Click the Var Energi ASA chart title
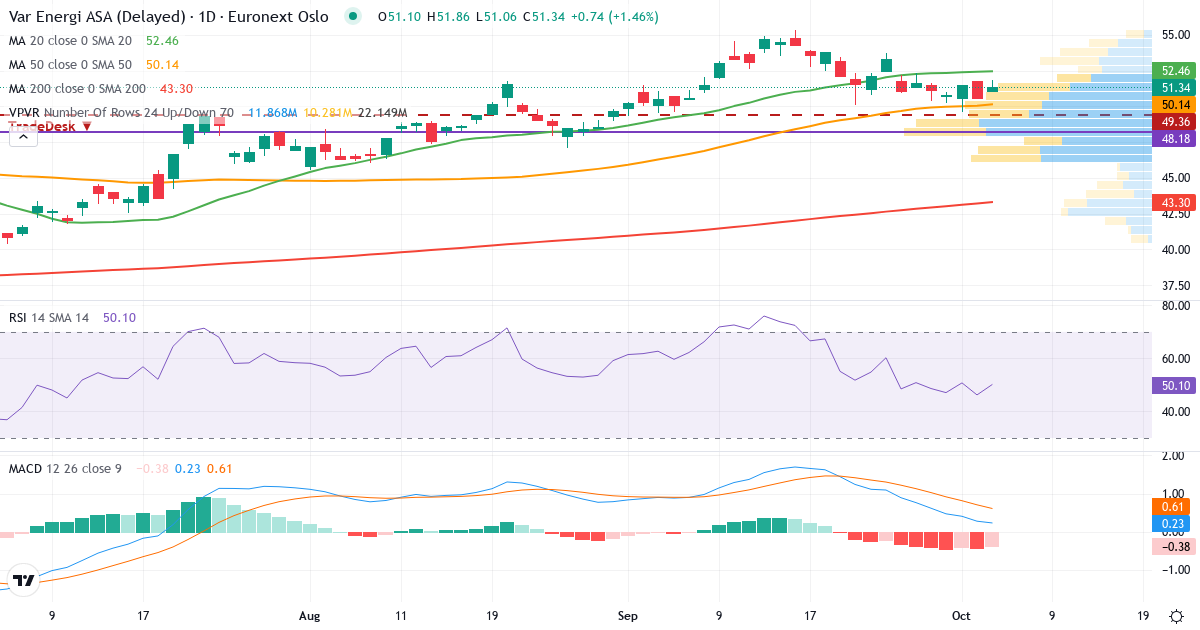This screenshot has width=1200, height=630. [x=168, y=17]
